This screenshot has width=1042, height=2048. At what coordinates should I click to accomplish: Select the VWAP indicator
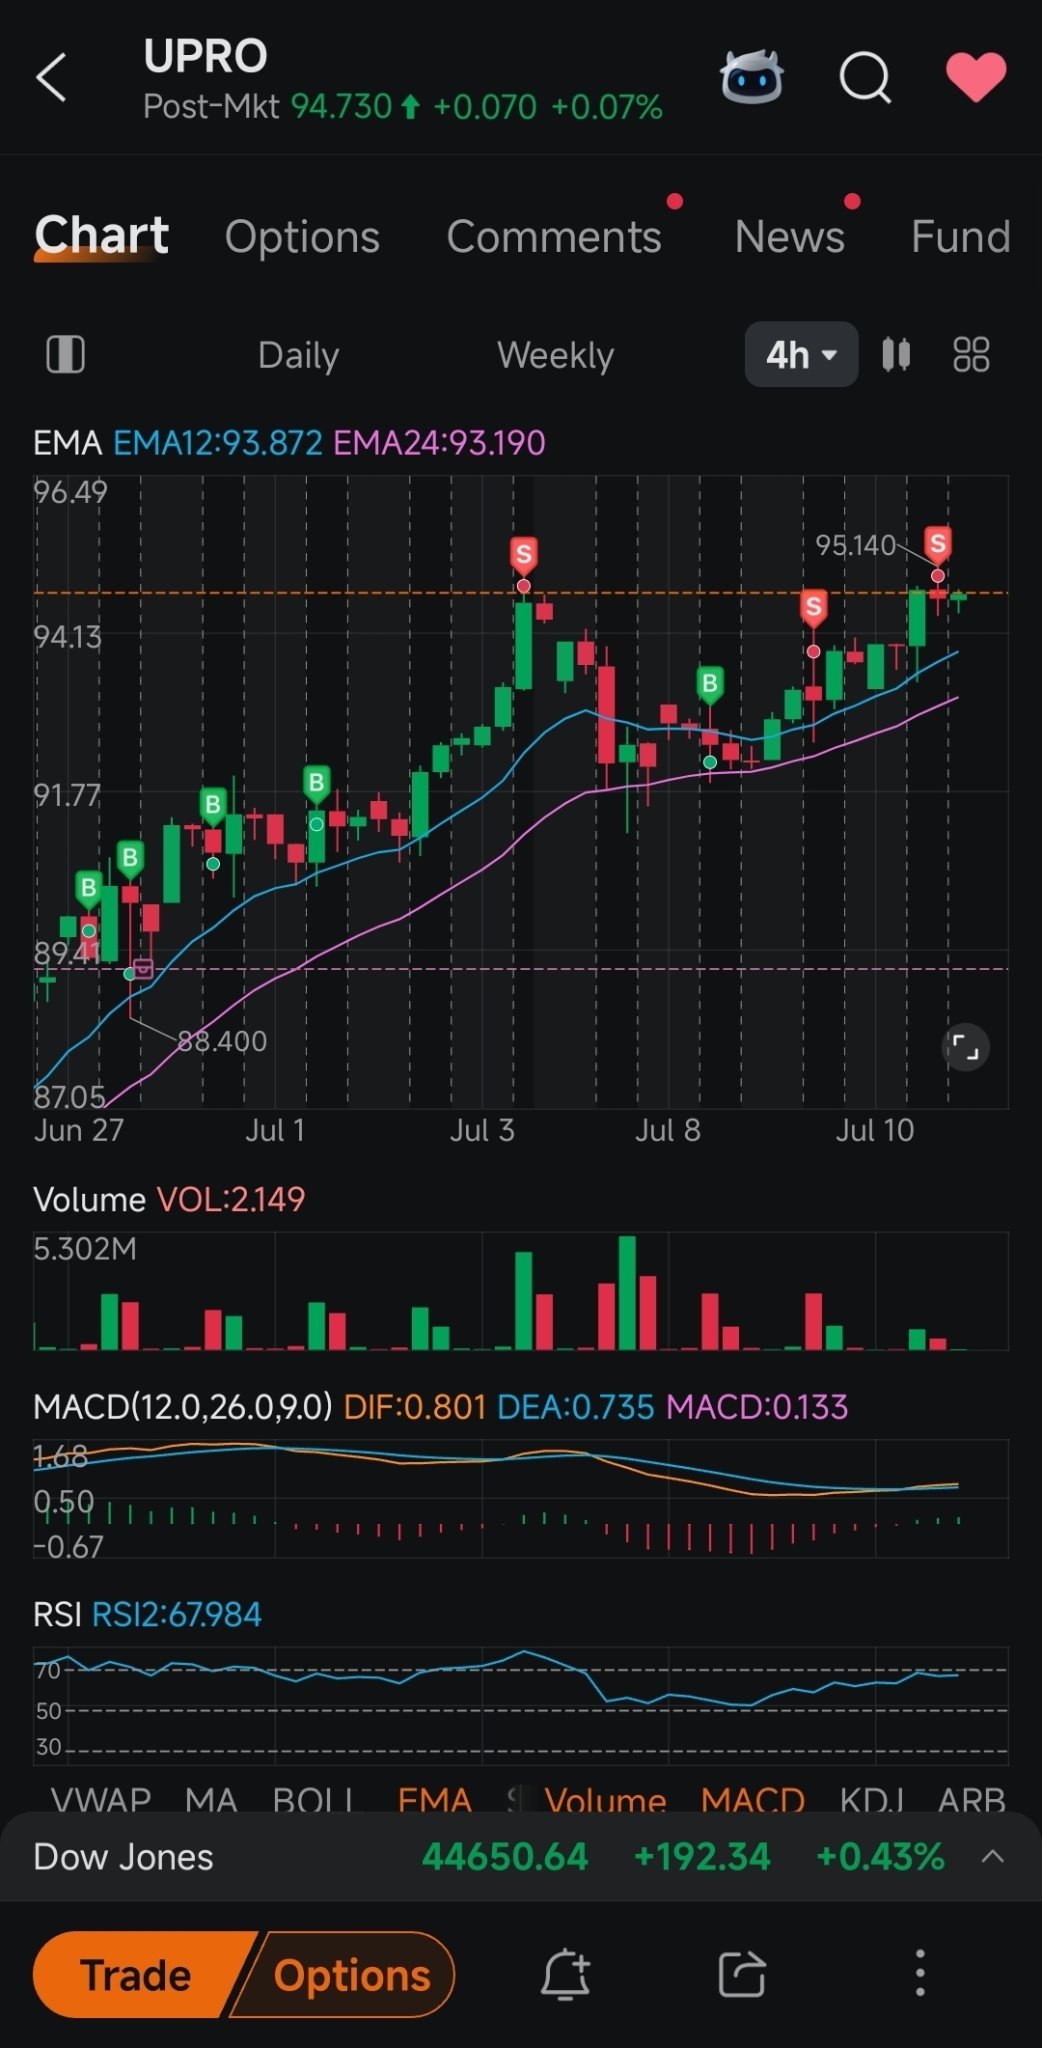pos(100,1799)
